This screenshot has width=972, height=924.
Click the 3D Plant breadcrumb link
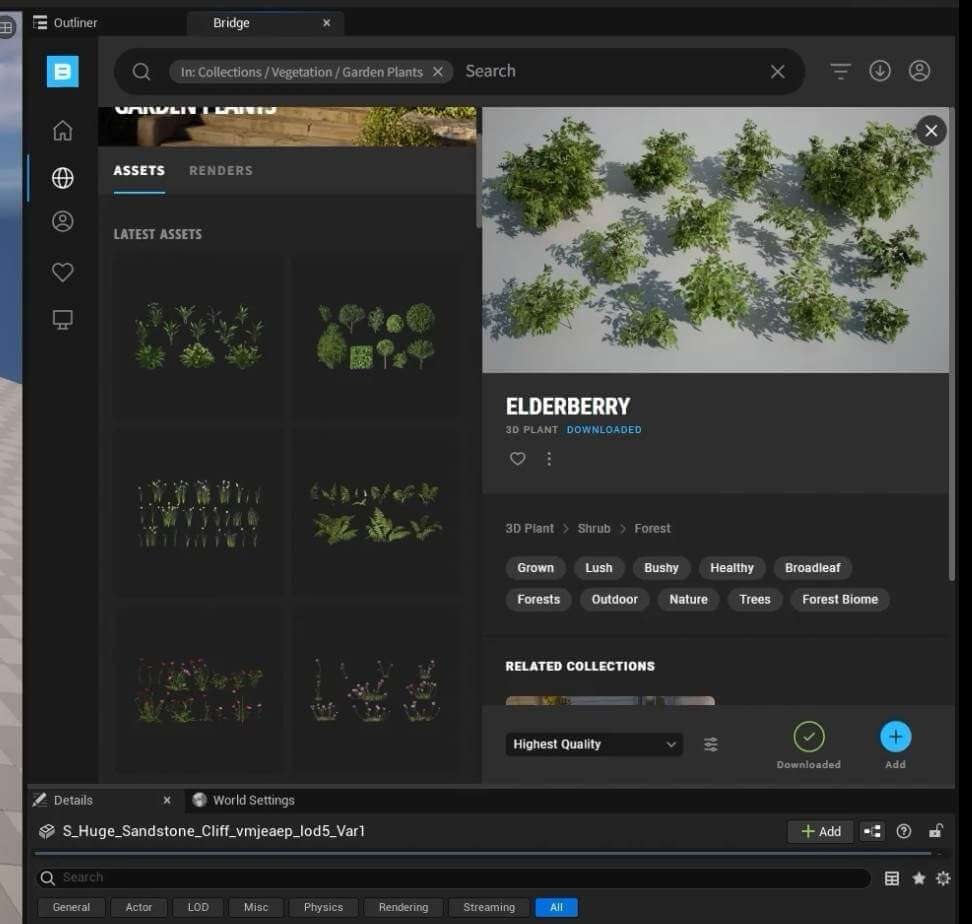tap(529, 529)
